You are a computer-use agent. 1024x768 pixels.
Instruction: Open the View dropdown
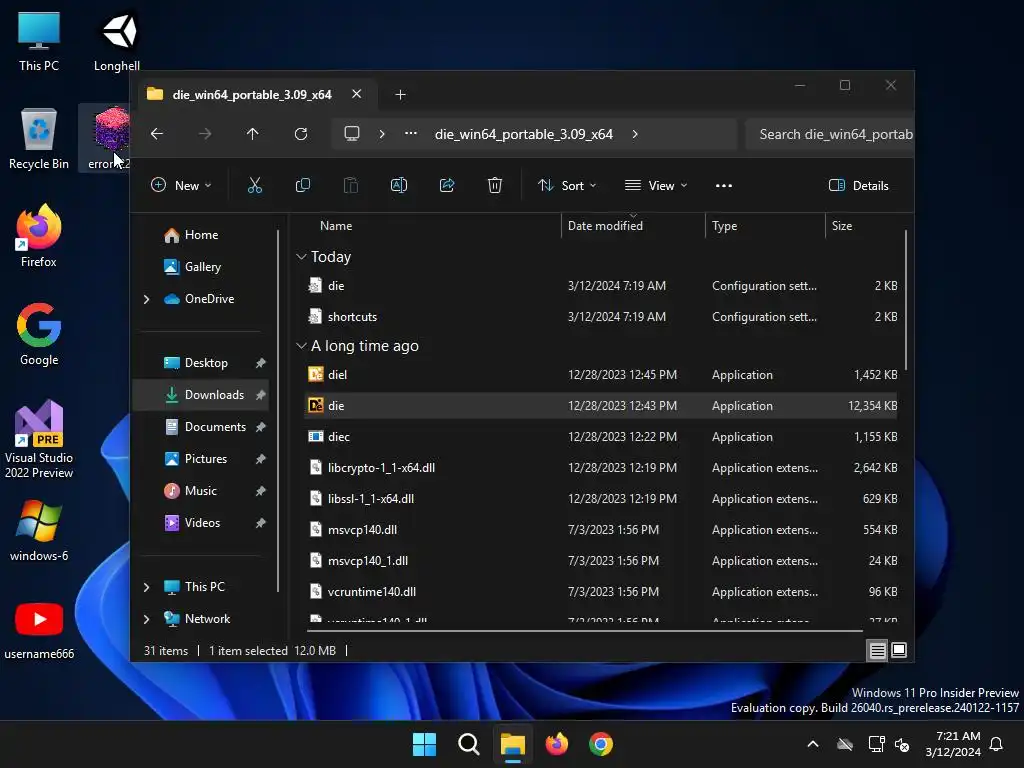[656, 185]
